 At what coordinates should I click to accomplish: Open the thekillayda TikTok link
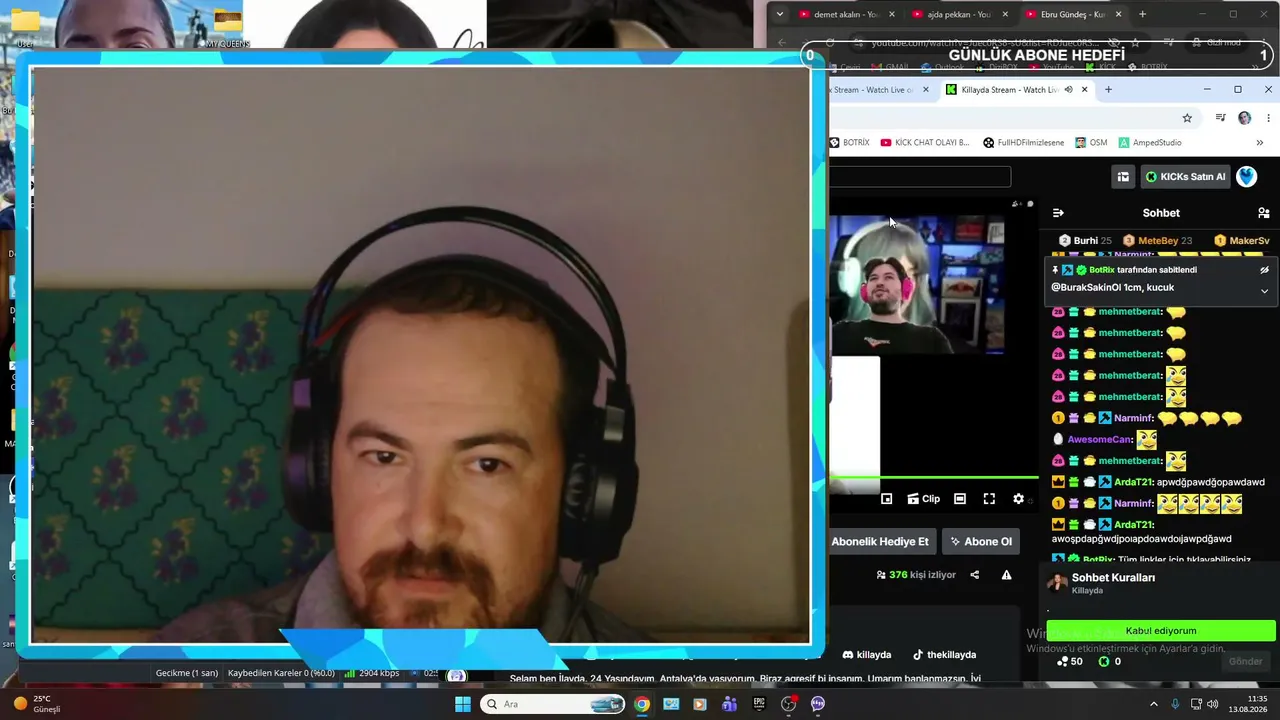(x=944, y=655)
